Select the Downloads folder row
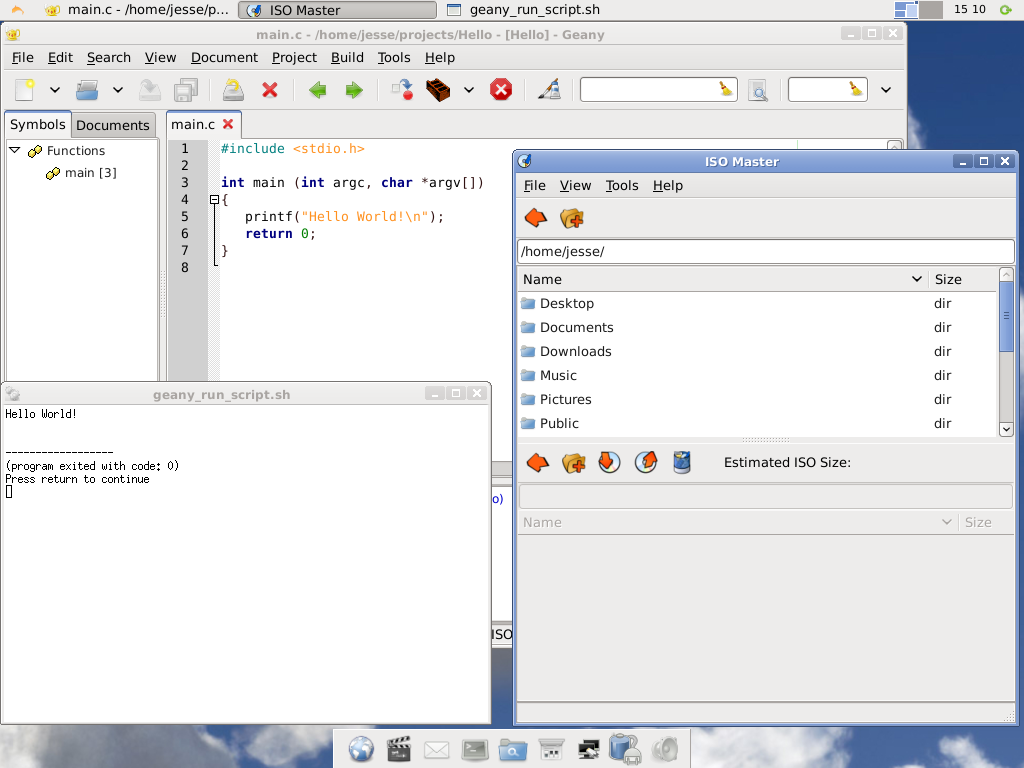 tap(758, 351)
